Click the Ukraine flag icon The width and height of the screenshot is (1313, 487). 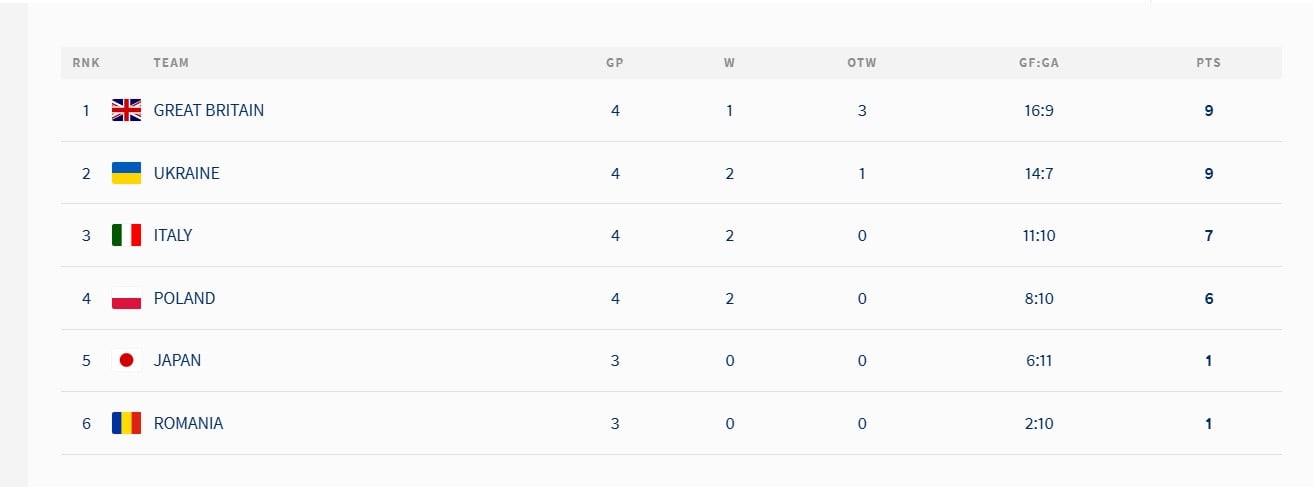pyautogui.click(x=126, y=173)
